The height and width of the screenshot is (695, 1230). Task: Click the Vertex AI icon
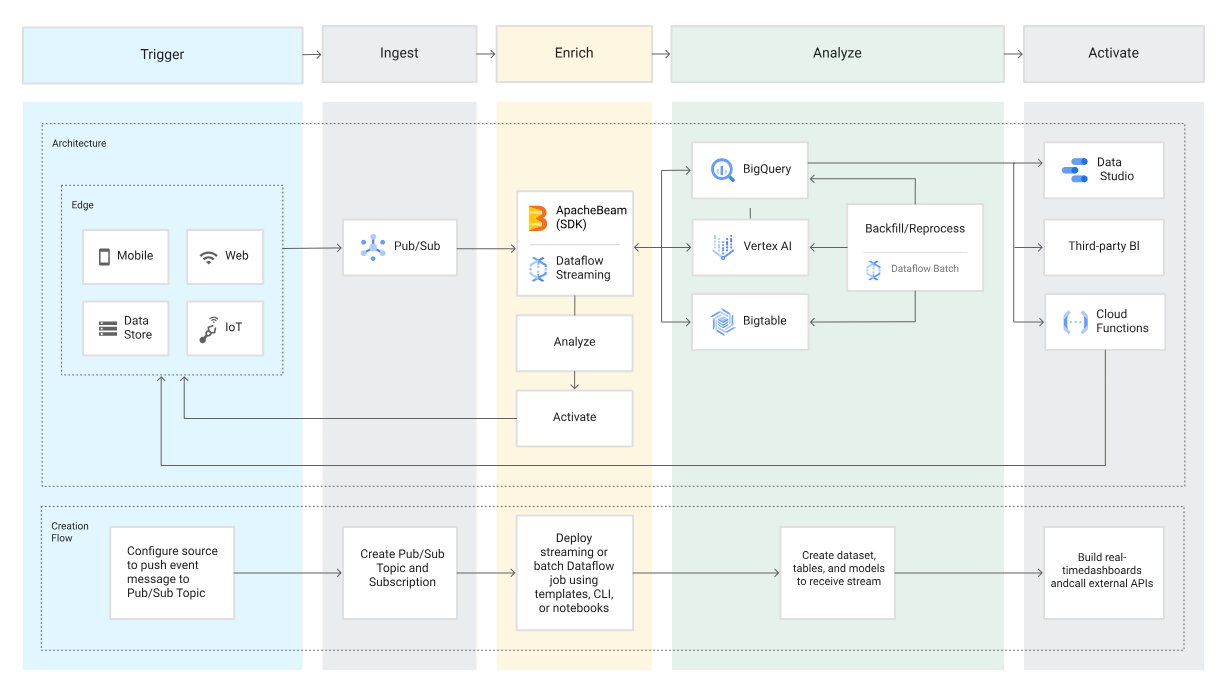tap(722, 246)
